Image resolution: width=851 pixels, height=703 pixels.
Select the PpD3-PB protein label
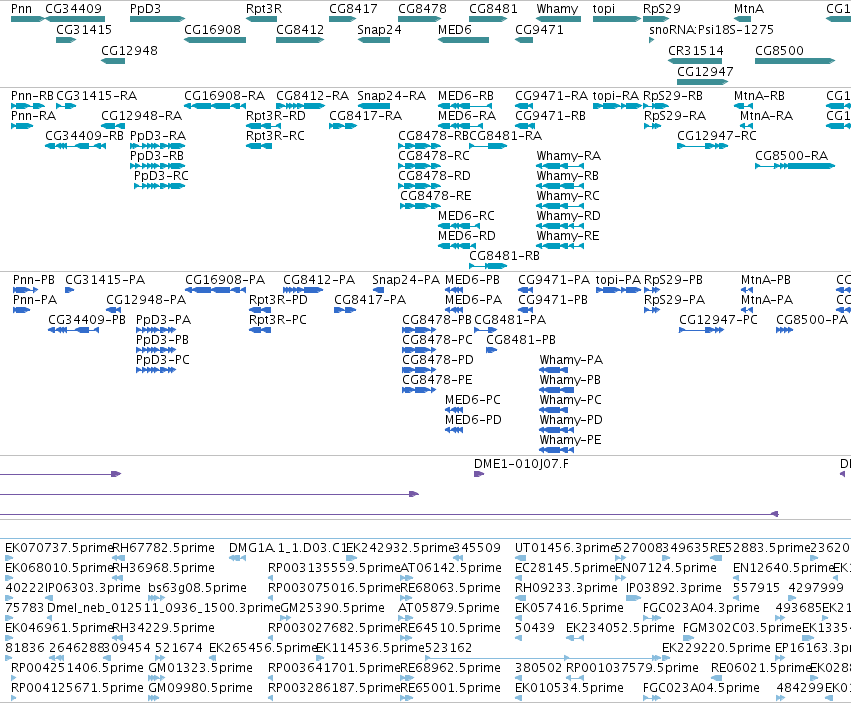click(162, 340)
